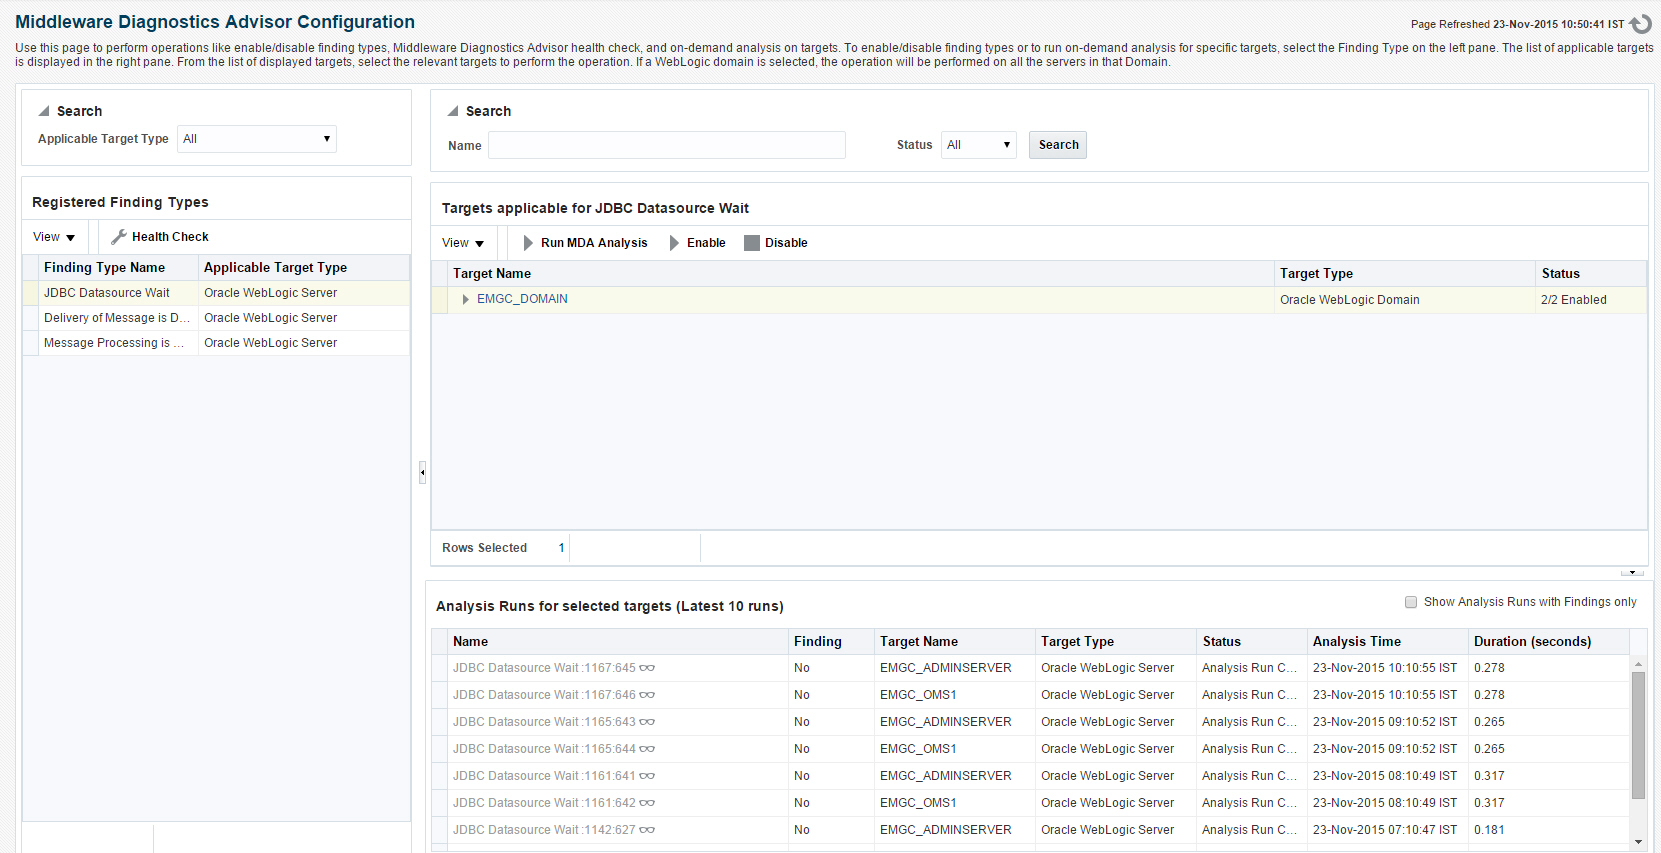Image resolution: width=1661 pixels, height=853 pixels.
Task: Toggle Show Analysis Runs with Findings only
Action: point(1411,602)
